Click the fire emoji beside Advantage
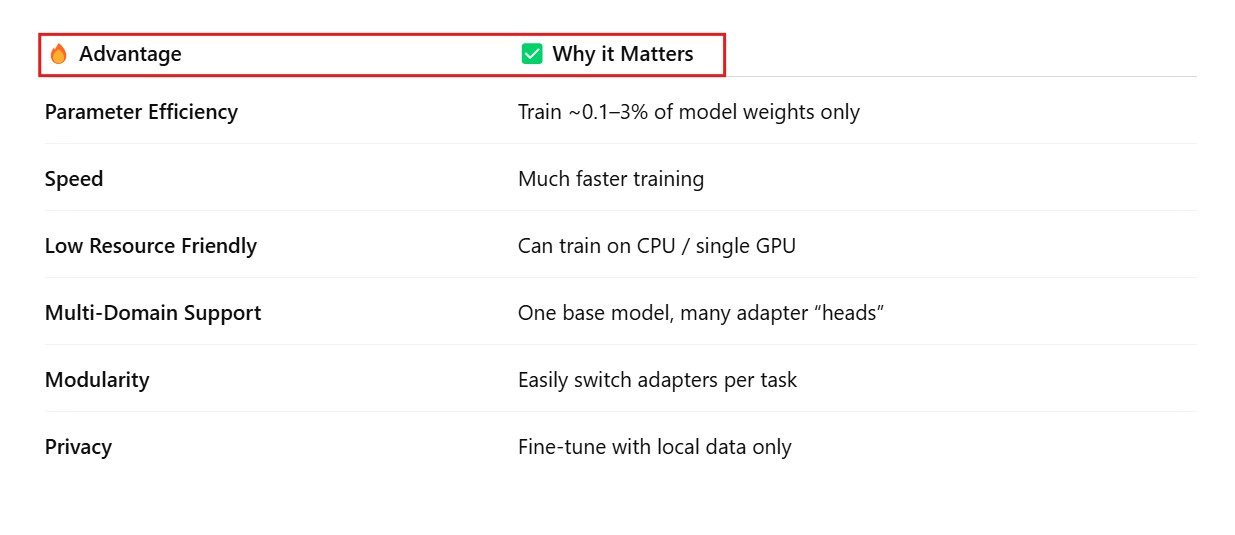Viewport: 1235px width, 535px height. 59,54
